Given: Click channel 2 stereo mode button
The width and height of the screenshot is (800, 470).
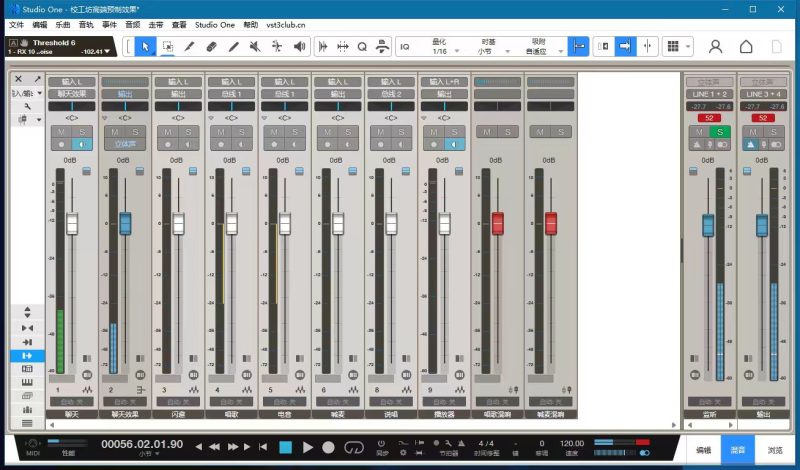Looking at the screenshot, I should [124, 144].
